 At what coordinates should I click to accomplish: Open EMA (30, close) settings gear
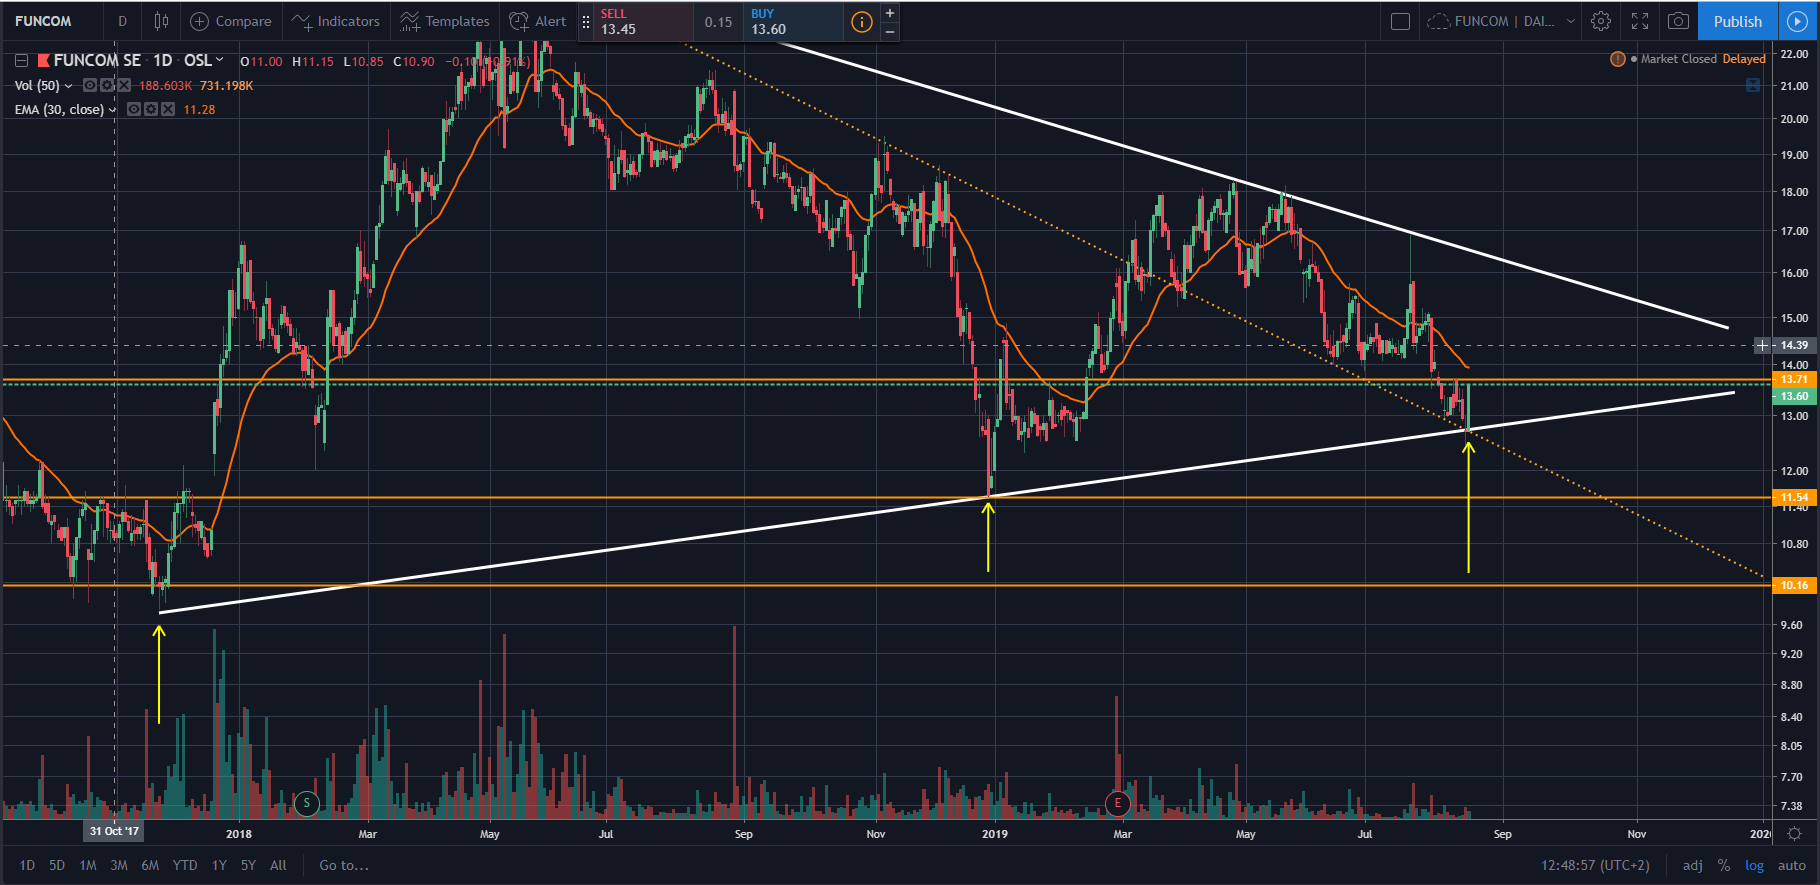pos(151,109)
